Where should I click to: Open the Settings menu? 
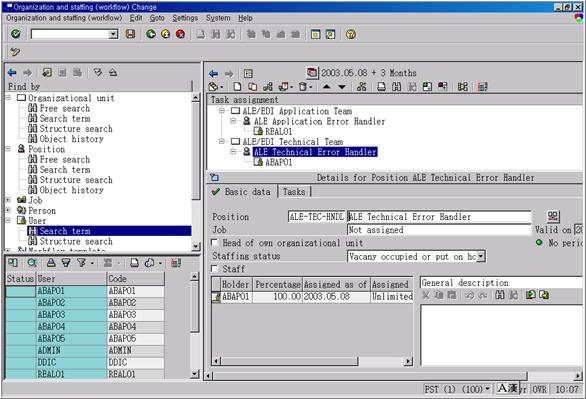185,18
